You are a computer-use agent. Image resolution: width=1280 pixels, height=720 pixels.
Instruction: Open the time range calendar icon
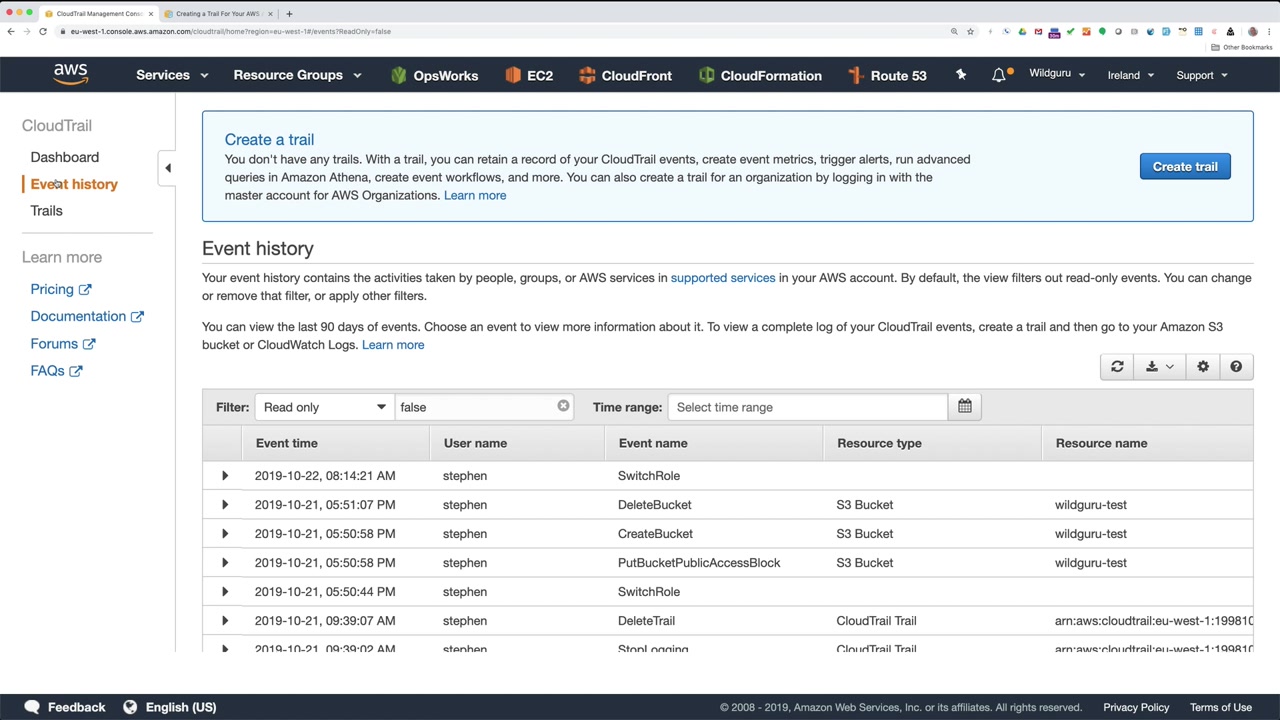click(x=964, y=407)
